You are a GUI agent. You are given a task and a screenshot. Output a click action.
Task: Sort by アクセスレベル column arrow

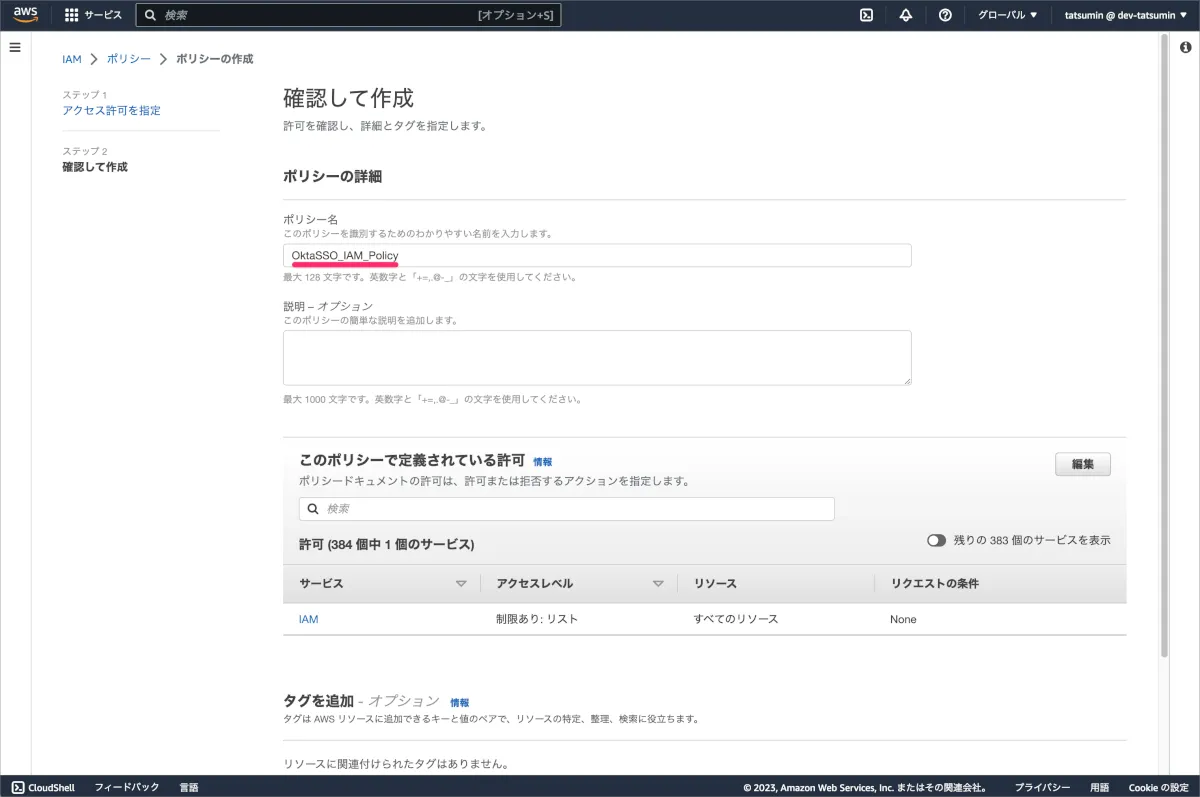[x=658, y=583]
